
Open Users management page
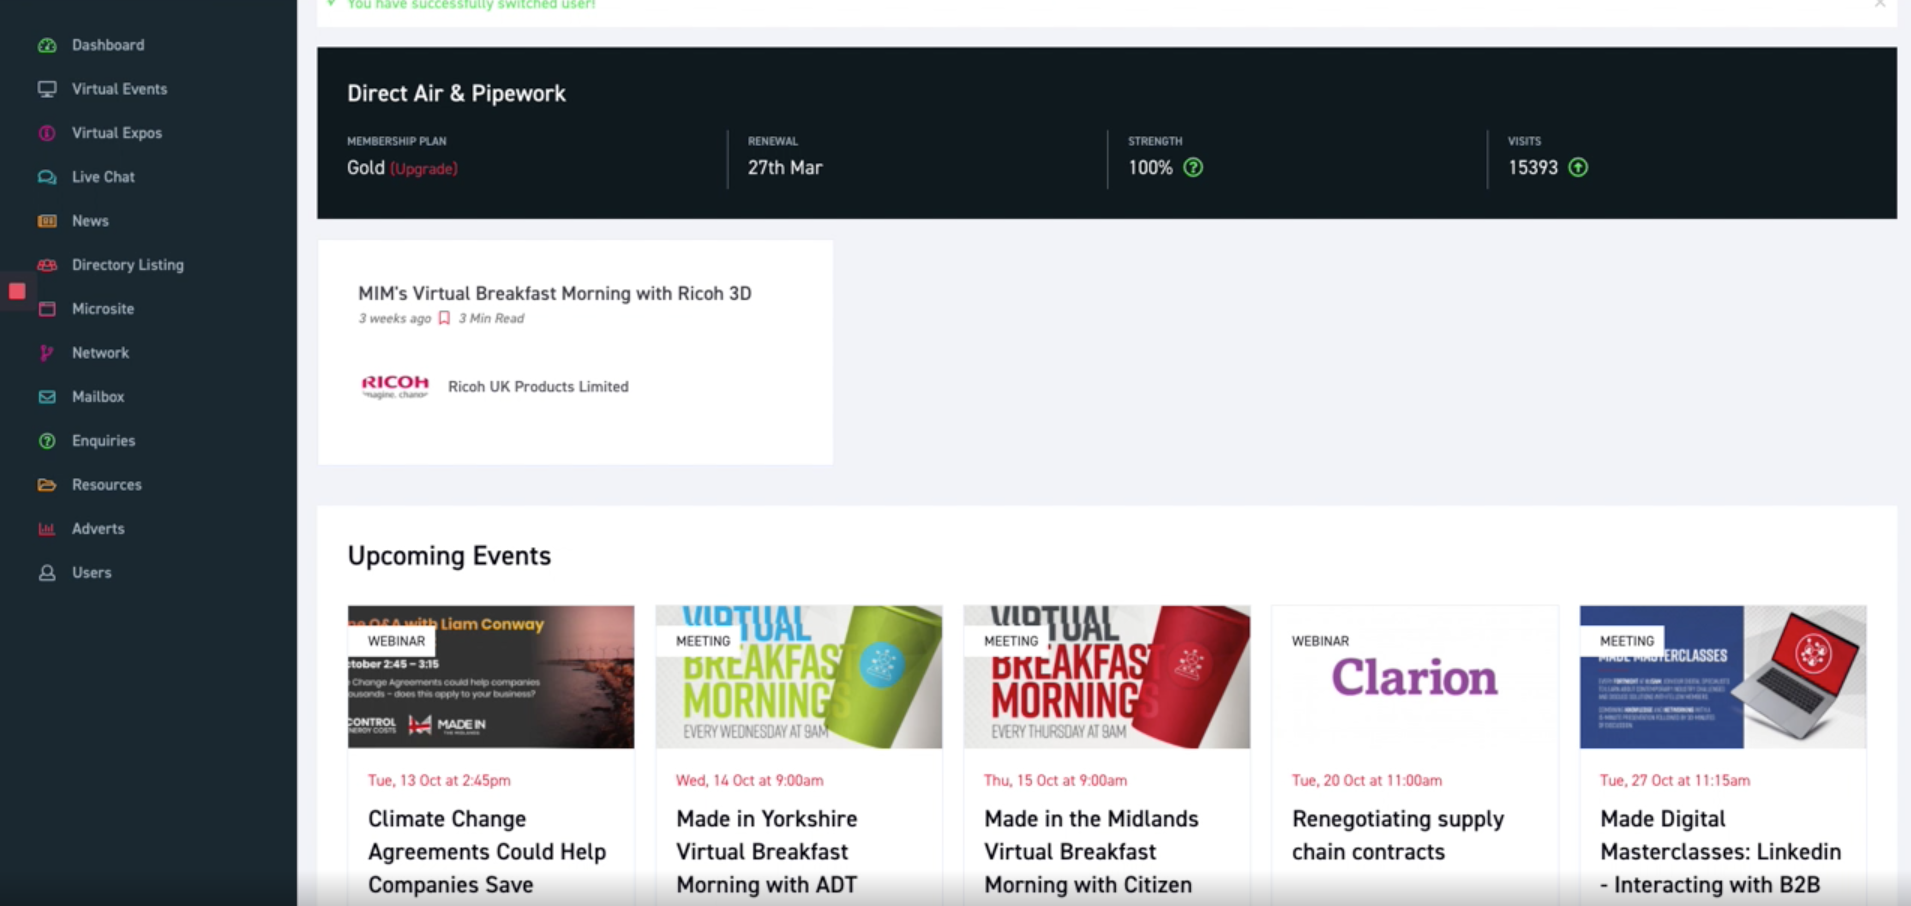click(x=91, y=573)
